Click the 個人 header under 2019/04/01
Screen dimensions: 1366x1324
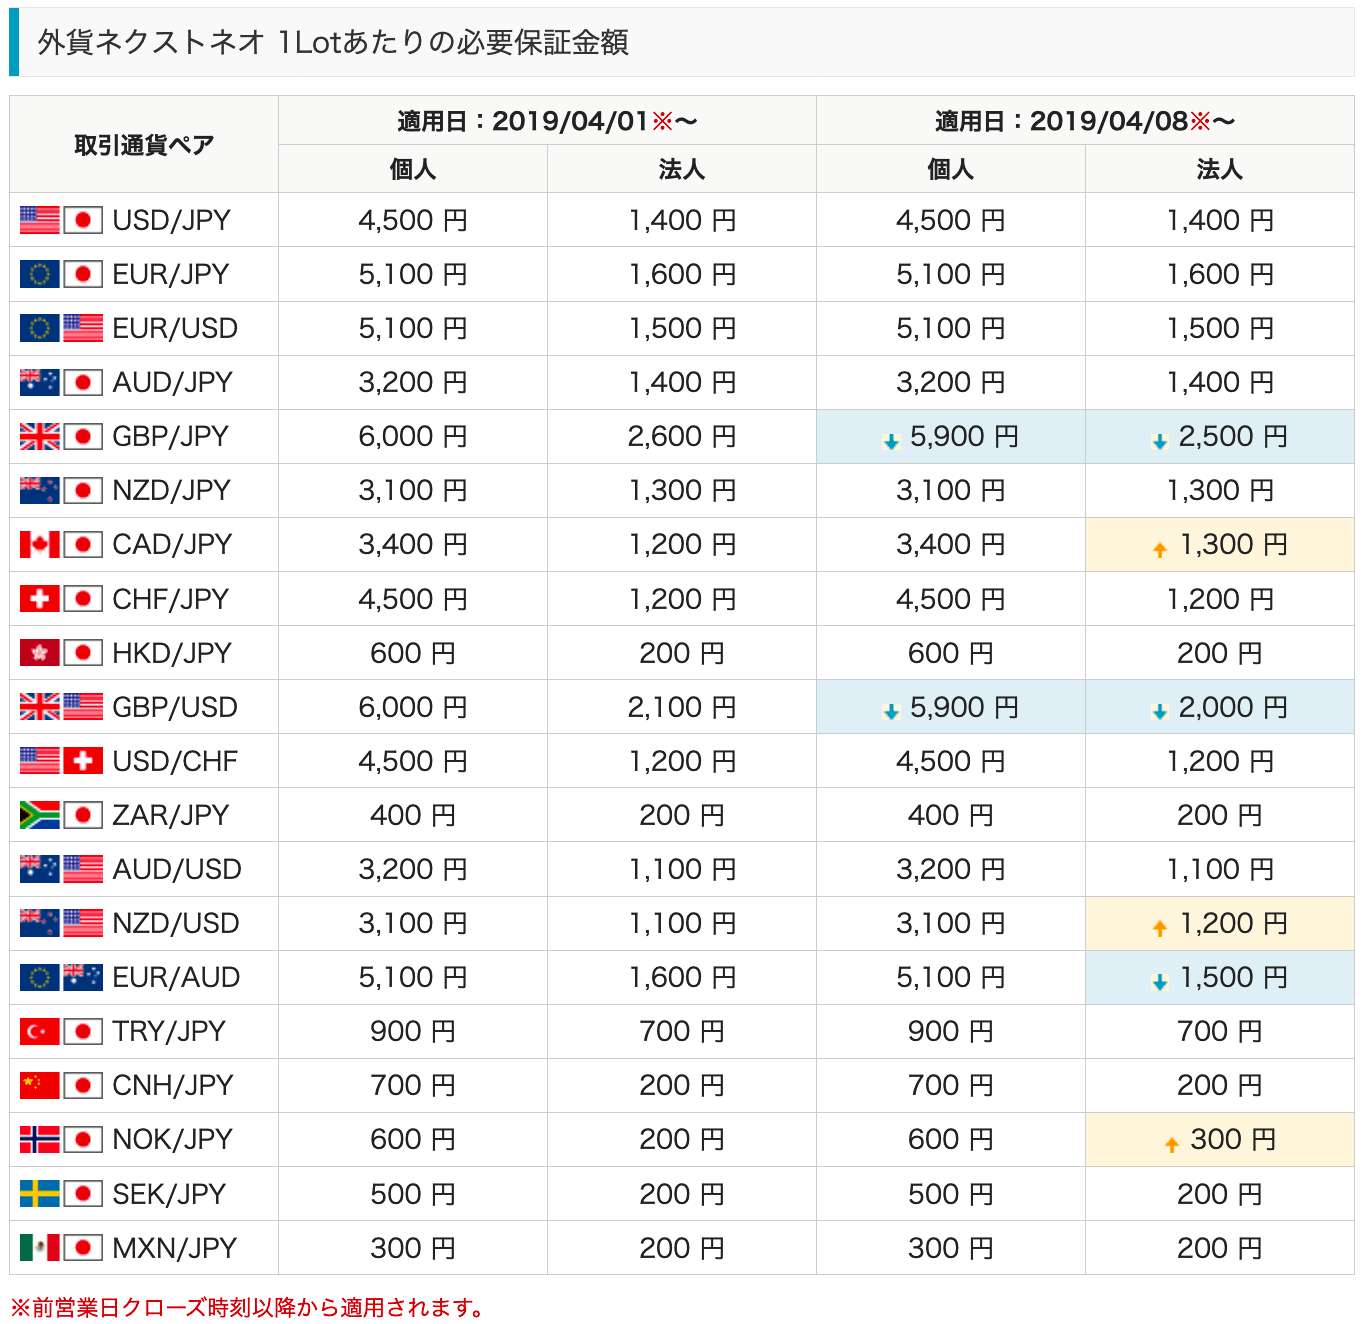413,169
